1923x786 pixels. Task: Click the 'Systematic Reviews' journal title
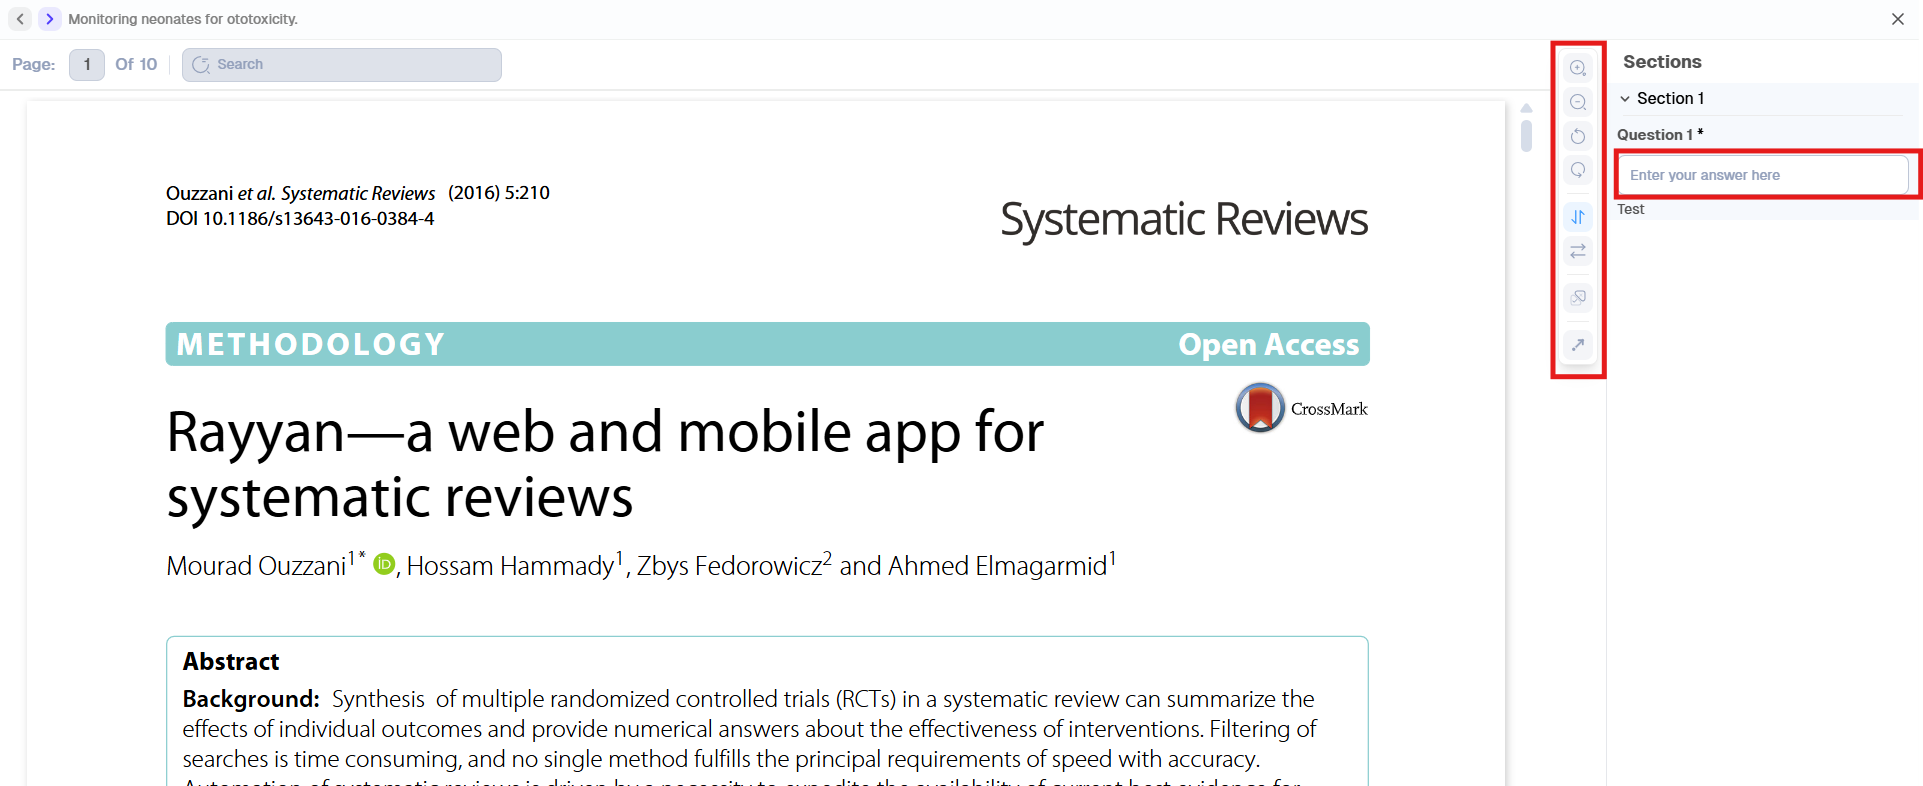(1184, 219)
